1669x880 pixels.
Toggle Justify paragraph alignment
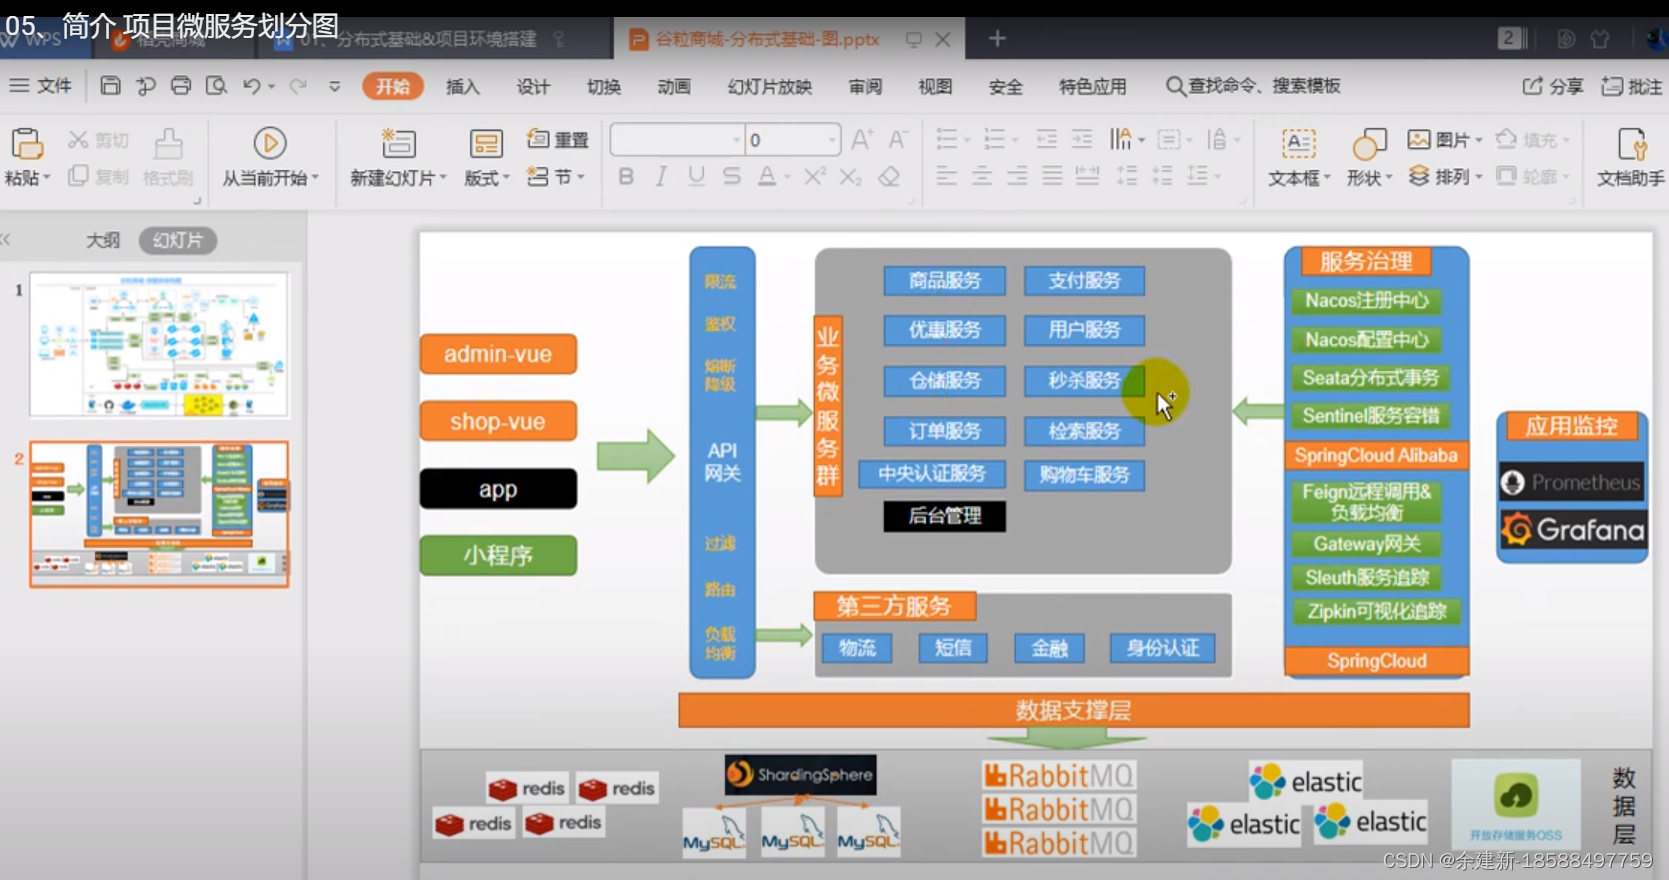1052,177
